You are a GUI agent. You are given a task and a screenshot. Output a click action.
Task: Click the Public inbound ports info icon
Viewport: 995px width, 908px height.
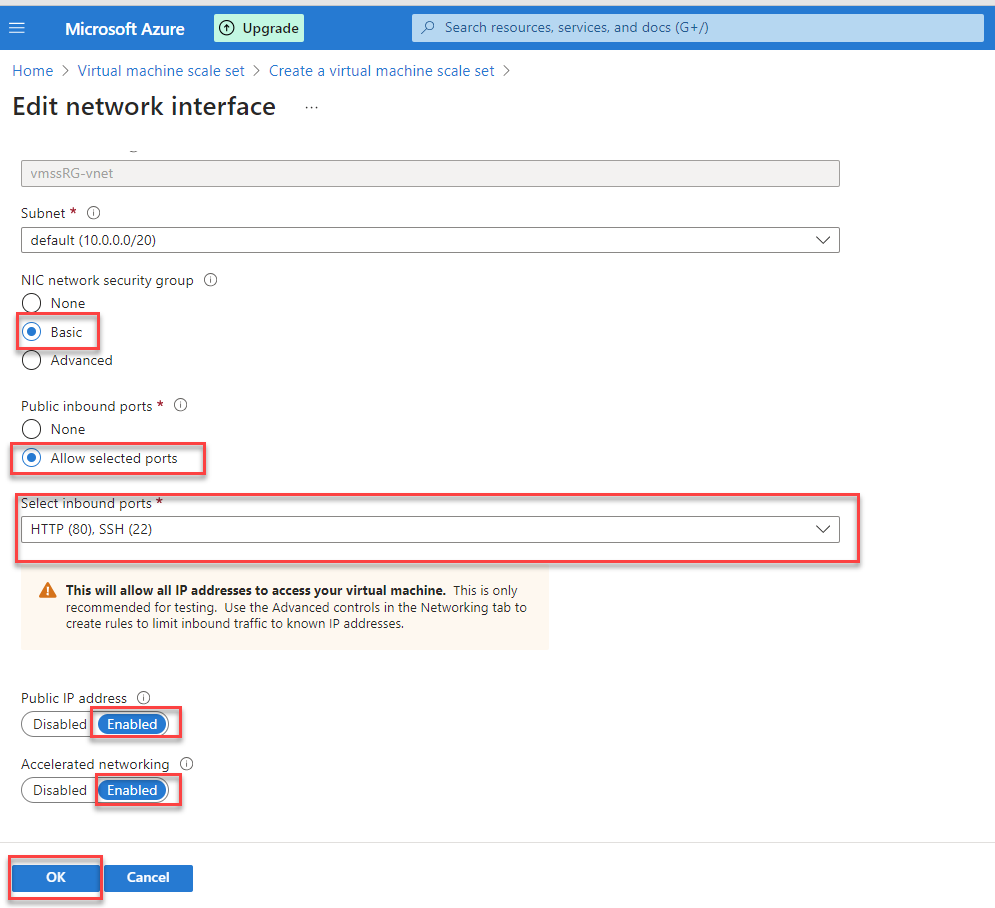click(180, 405)
